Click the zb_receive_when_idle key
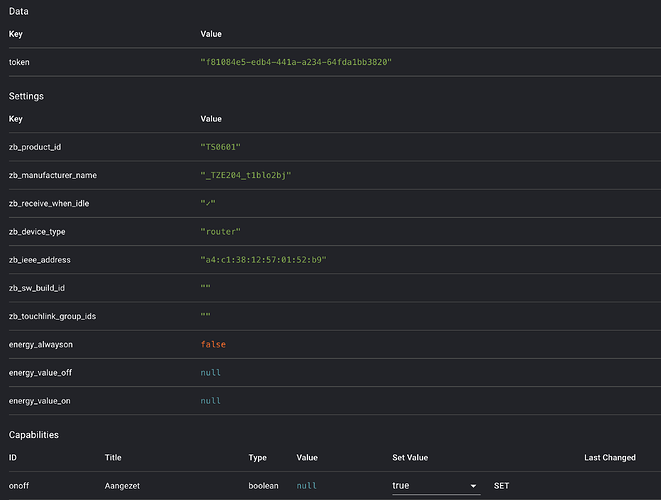The height and width of the screenshot is (500, 661). click(x=49, y=203)
